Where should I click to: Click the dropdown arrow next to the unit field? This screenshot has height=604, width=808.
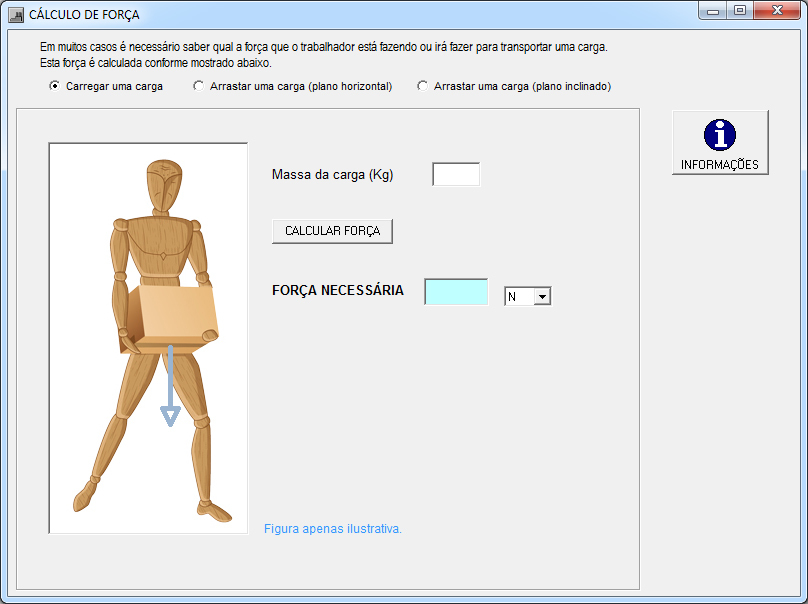(542, 295)
